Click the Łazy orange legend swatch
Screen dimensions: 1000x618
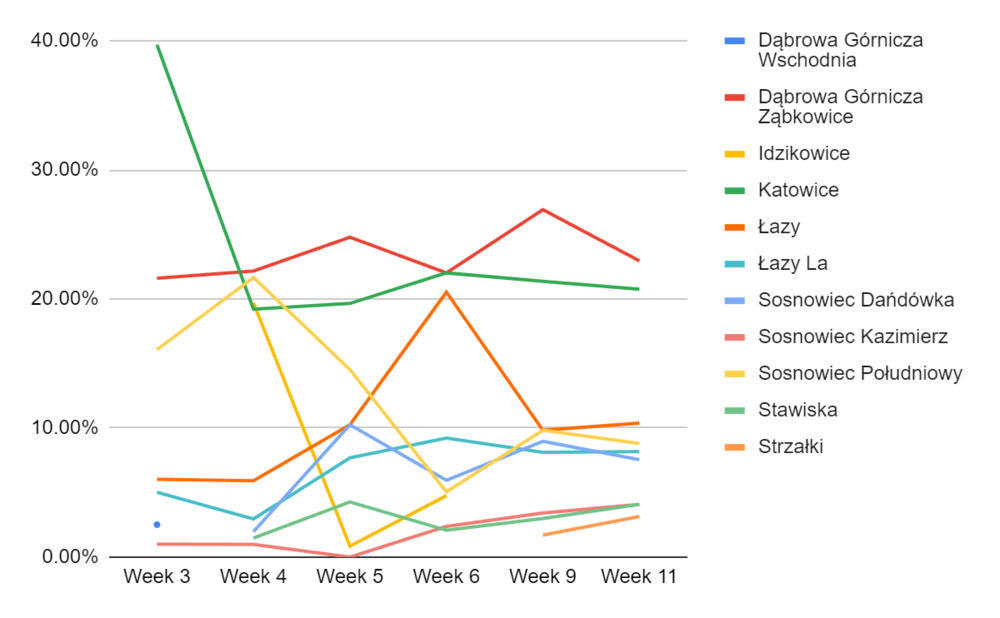tap(733, 227)
